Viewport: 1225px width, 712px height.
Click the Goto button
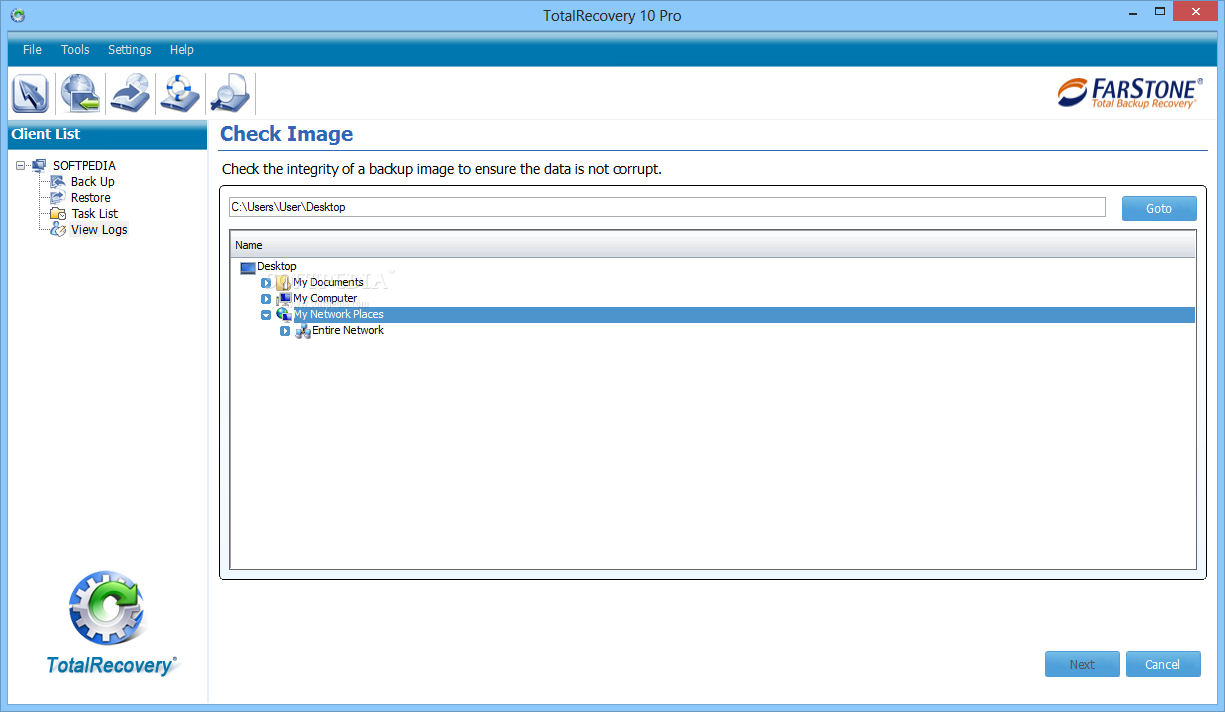(x=1159, y=208)
